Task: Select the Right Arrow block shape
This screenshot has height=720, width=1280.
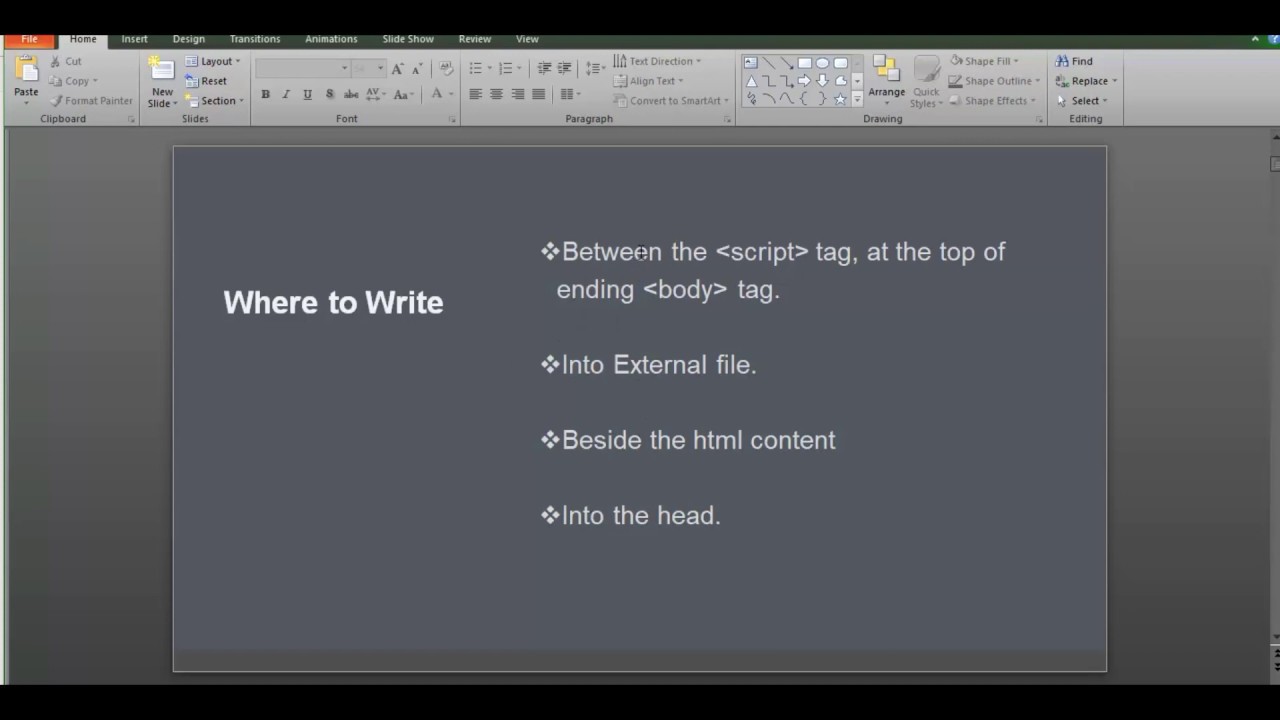Action: click(805, 81)
